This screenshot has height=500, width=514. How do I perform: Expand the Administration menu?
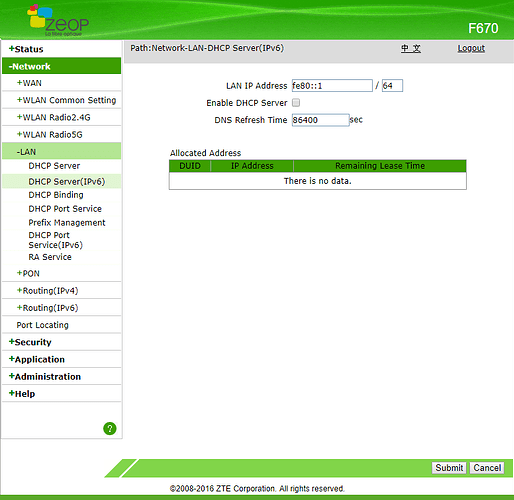point(45,377)
